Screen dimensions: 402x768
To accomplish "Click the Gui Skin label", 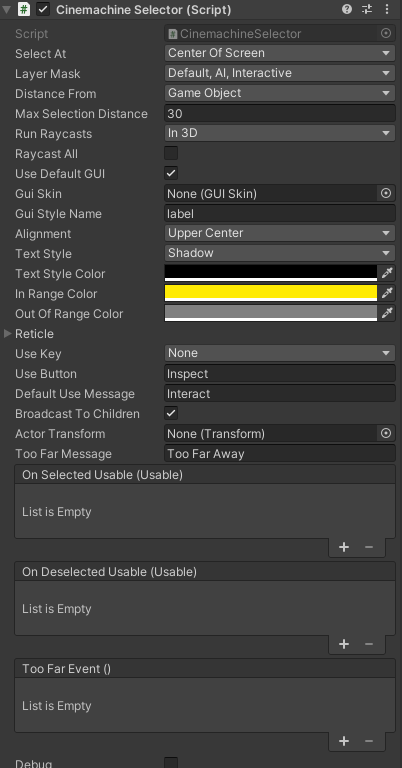I will coord(38,193).
